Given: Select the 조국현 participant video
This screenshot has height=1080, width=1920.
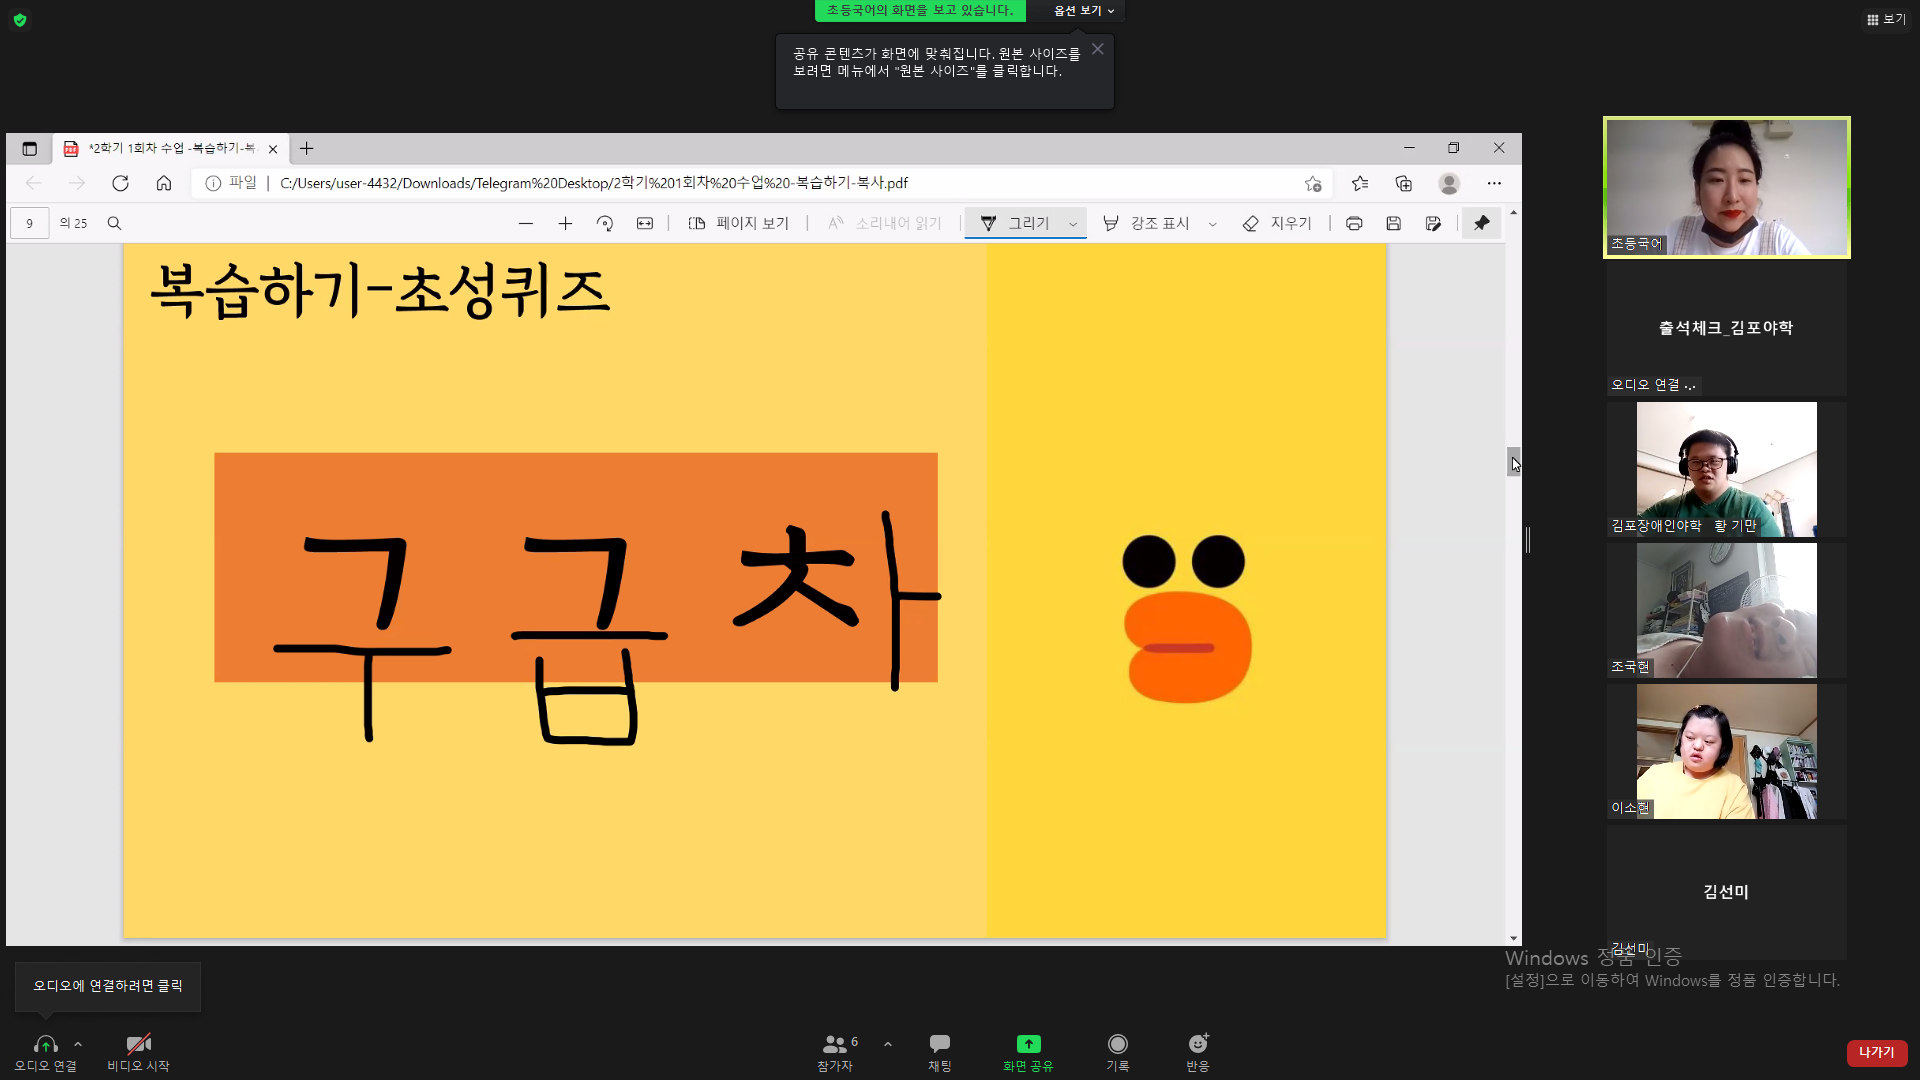Looking at the screenshot, I should 1727,610.
